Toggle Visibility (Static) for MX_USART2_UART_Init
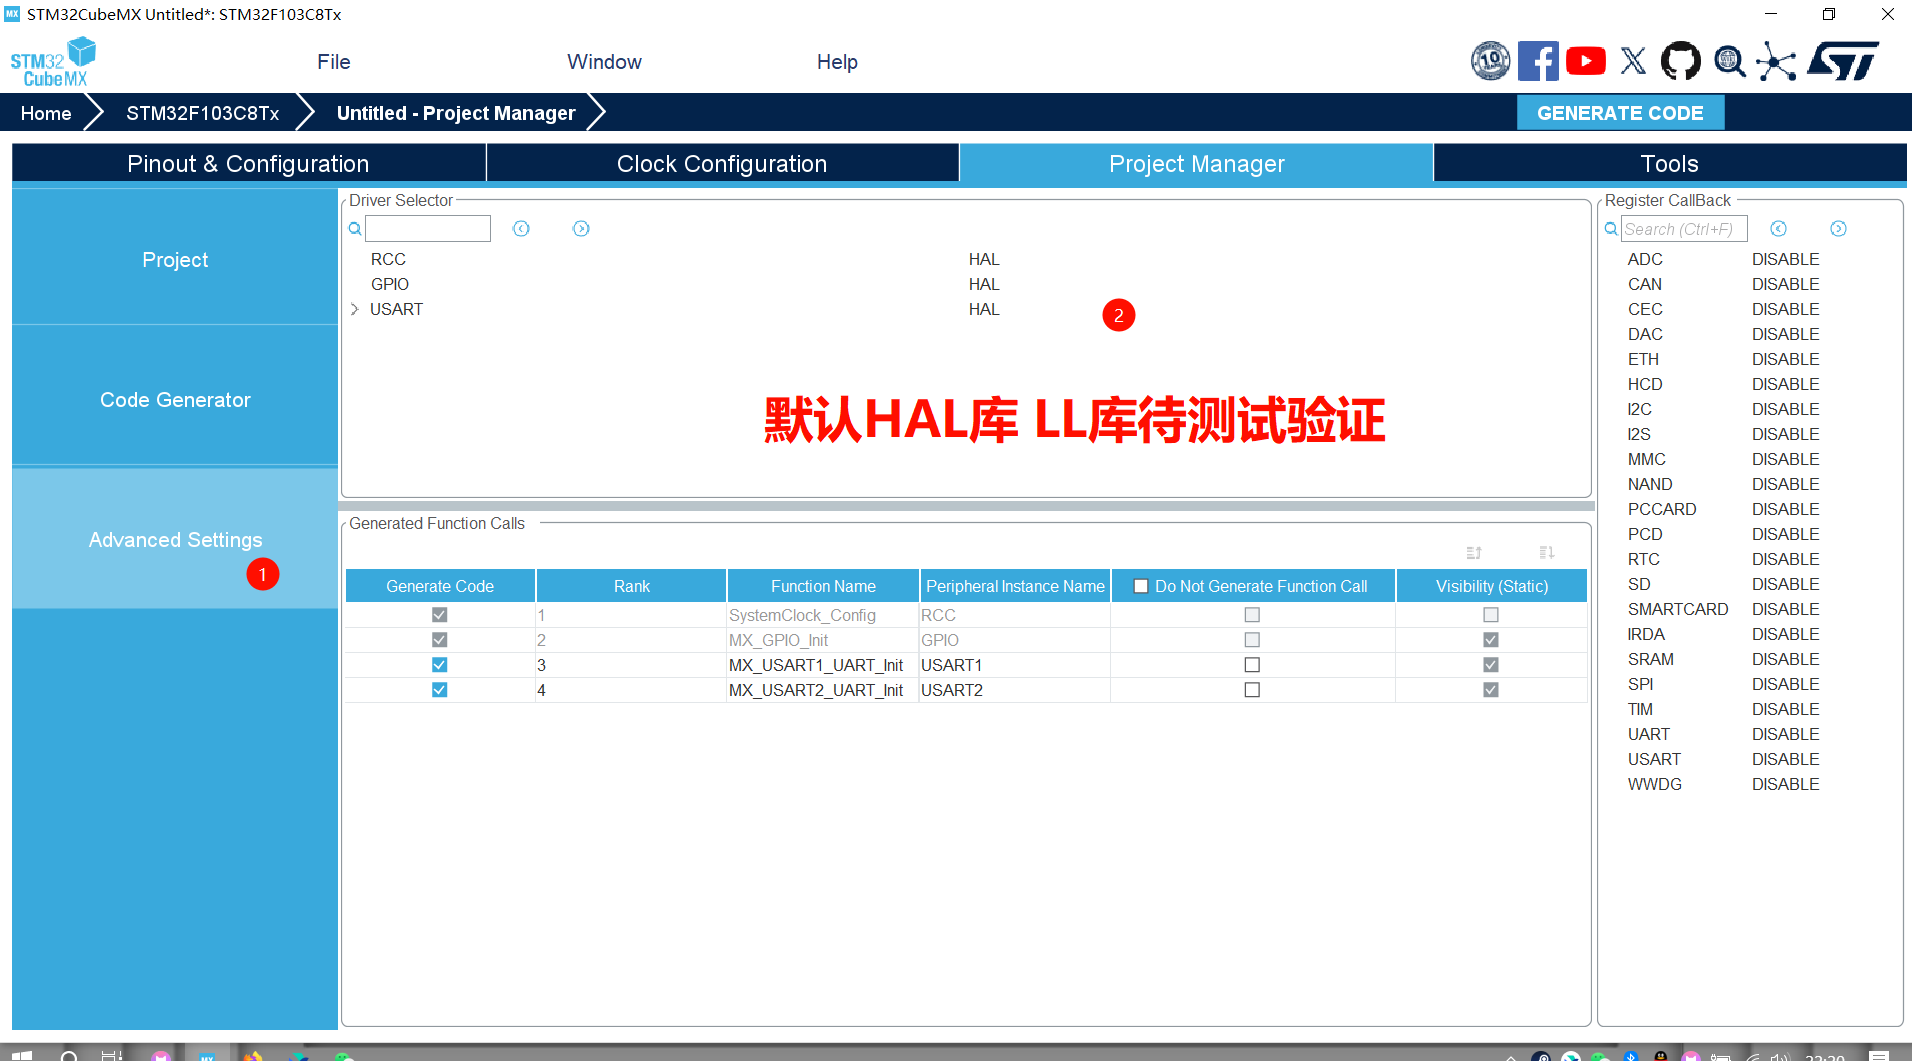 (1491, 690)
